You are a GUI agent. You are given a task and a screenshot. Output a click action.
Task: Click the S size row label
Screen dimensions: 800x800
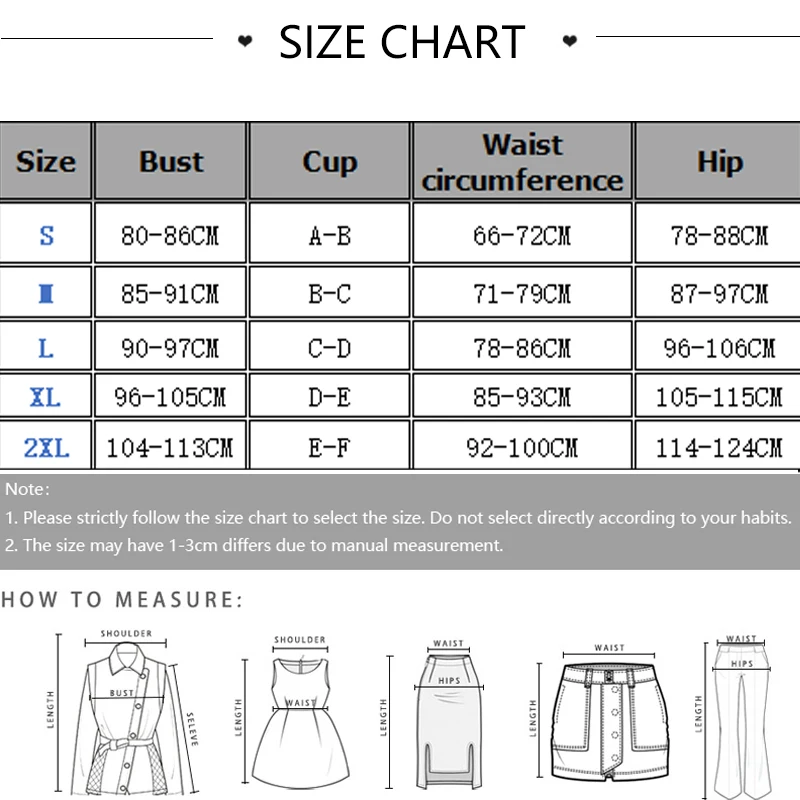click(x=46, y=236)
